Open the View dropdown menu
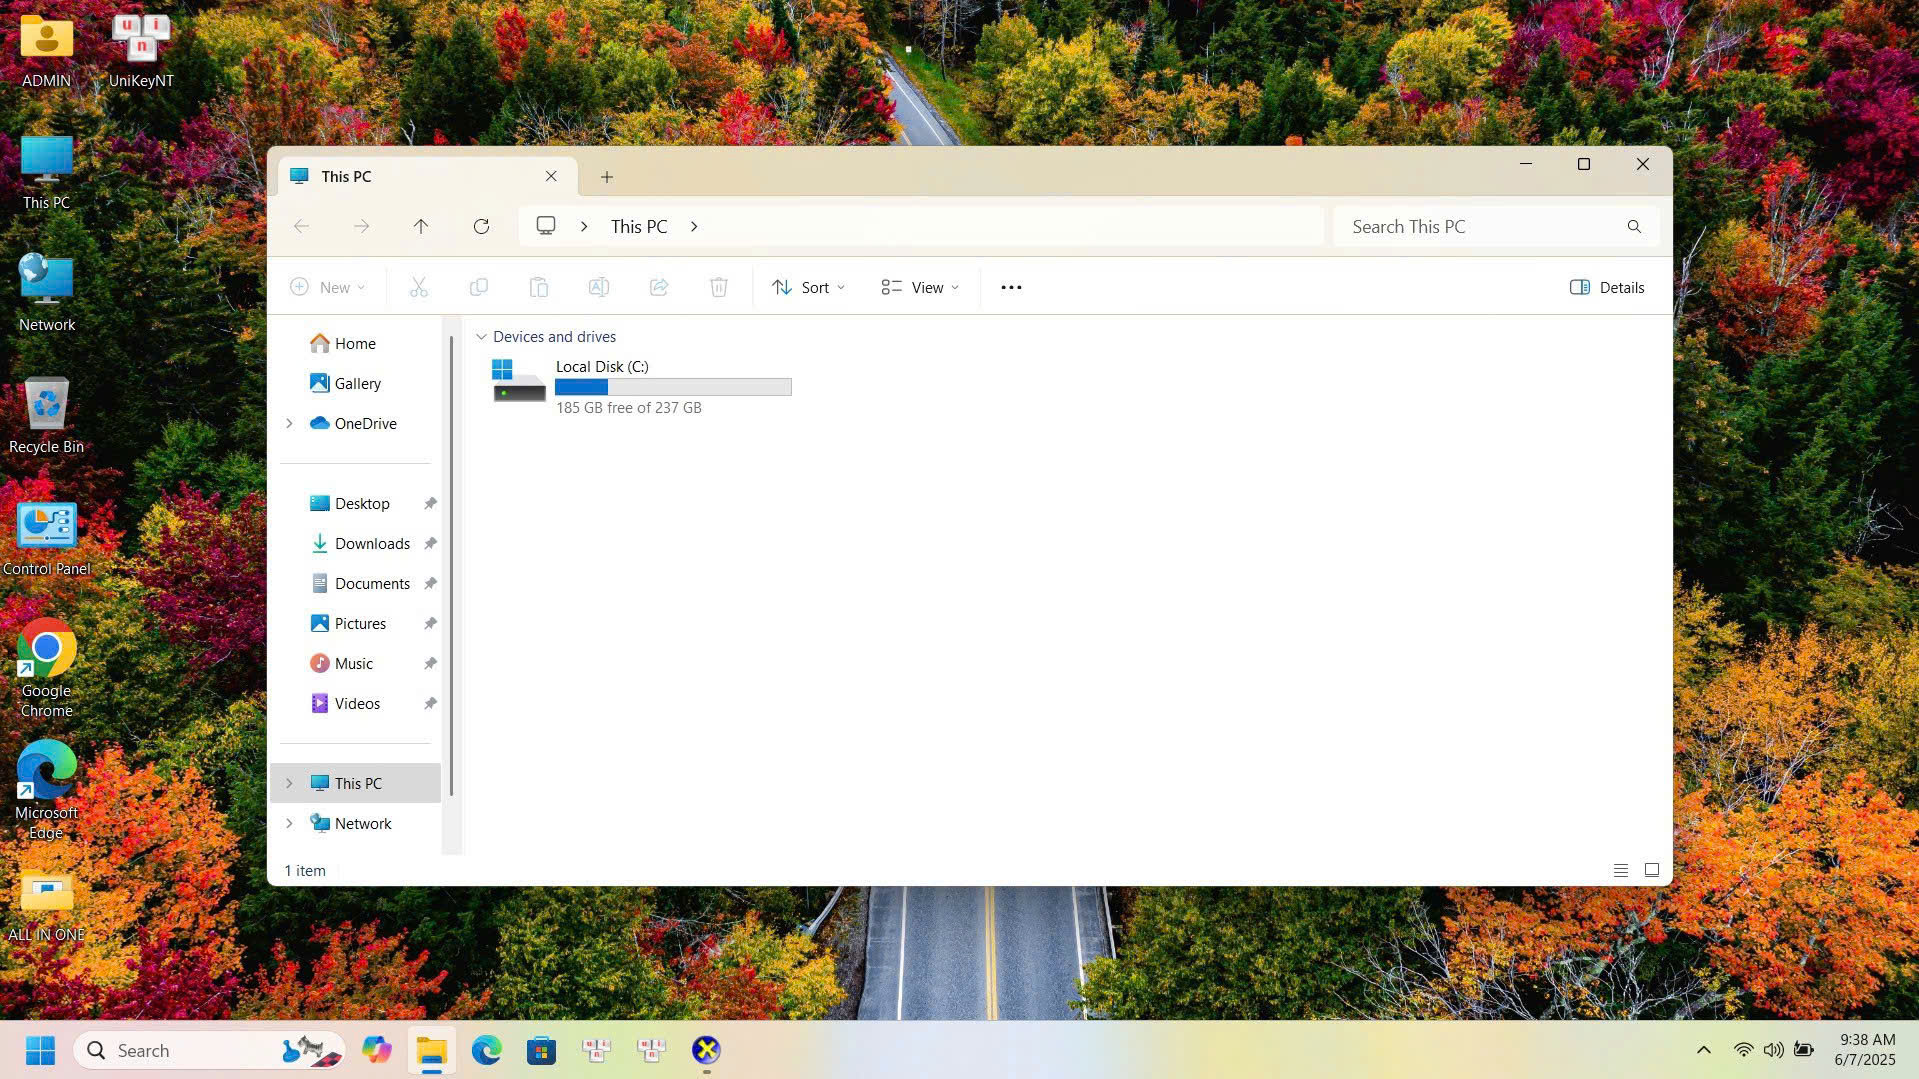The image size is (1919, 1079). pos(919,288)
